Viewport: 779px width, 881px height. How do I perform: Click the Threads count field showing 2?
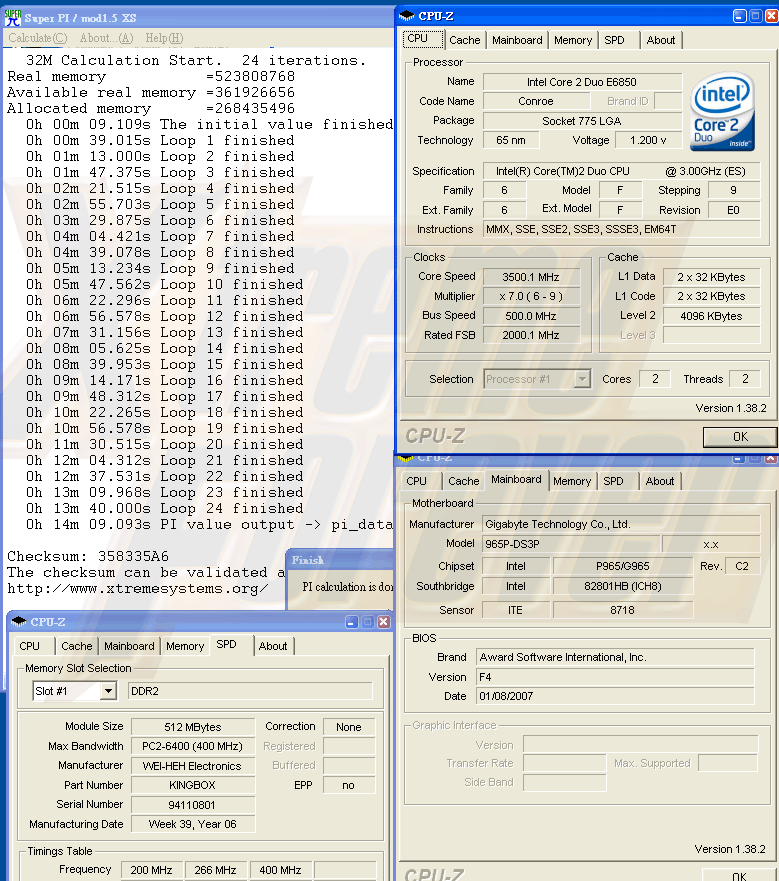[745, 379]
